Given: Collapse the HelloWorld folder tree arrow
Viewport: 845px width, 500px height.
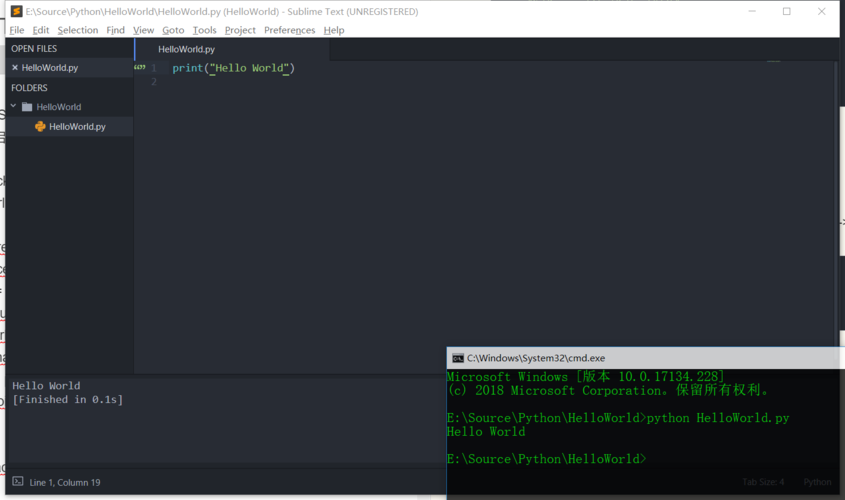Looking at the screenshot, I should click(14, 107).
